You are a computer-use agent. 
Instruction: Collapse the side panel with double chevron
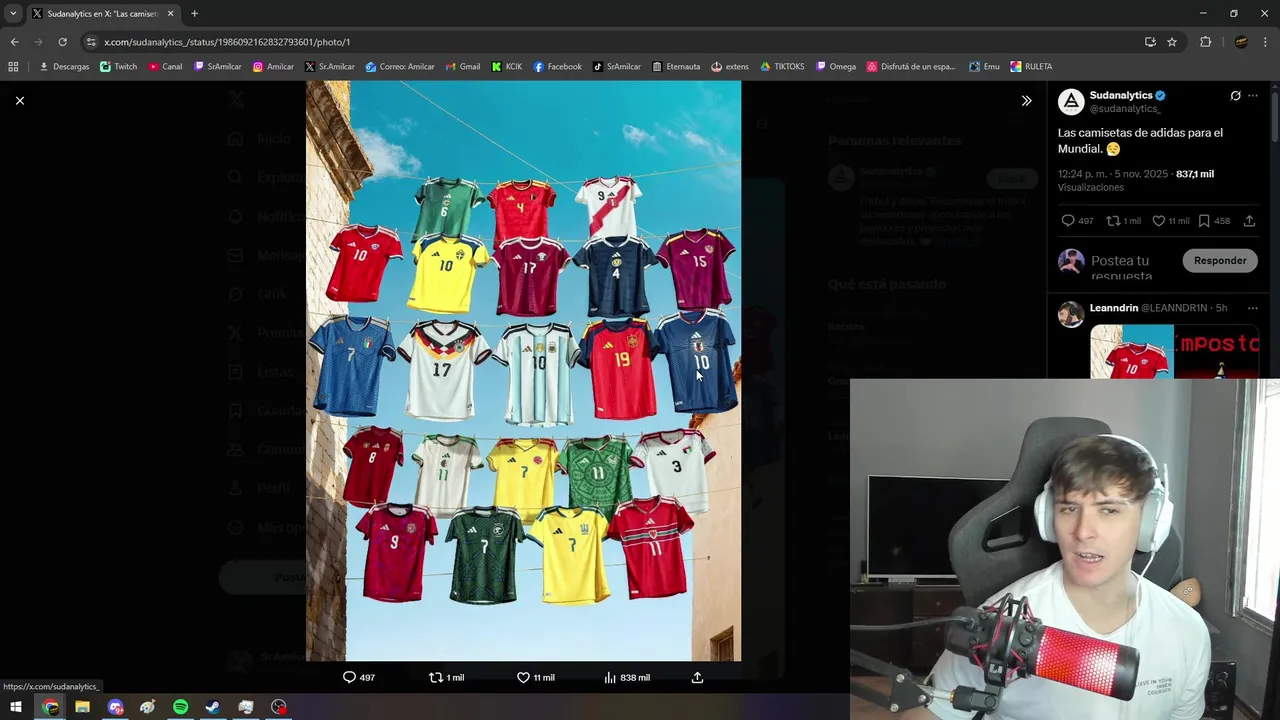coord(1026,101)
